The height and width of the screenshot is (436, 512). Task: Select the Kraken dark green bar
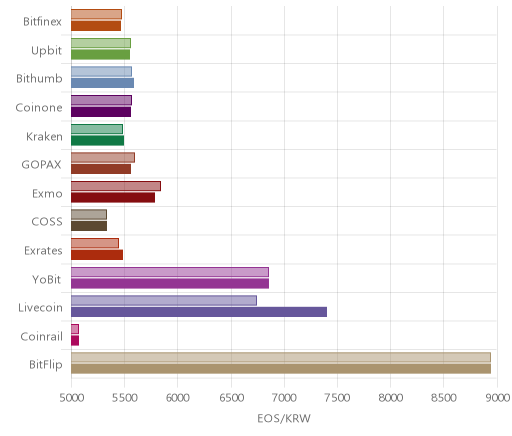98,140
